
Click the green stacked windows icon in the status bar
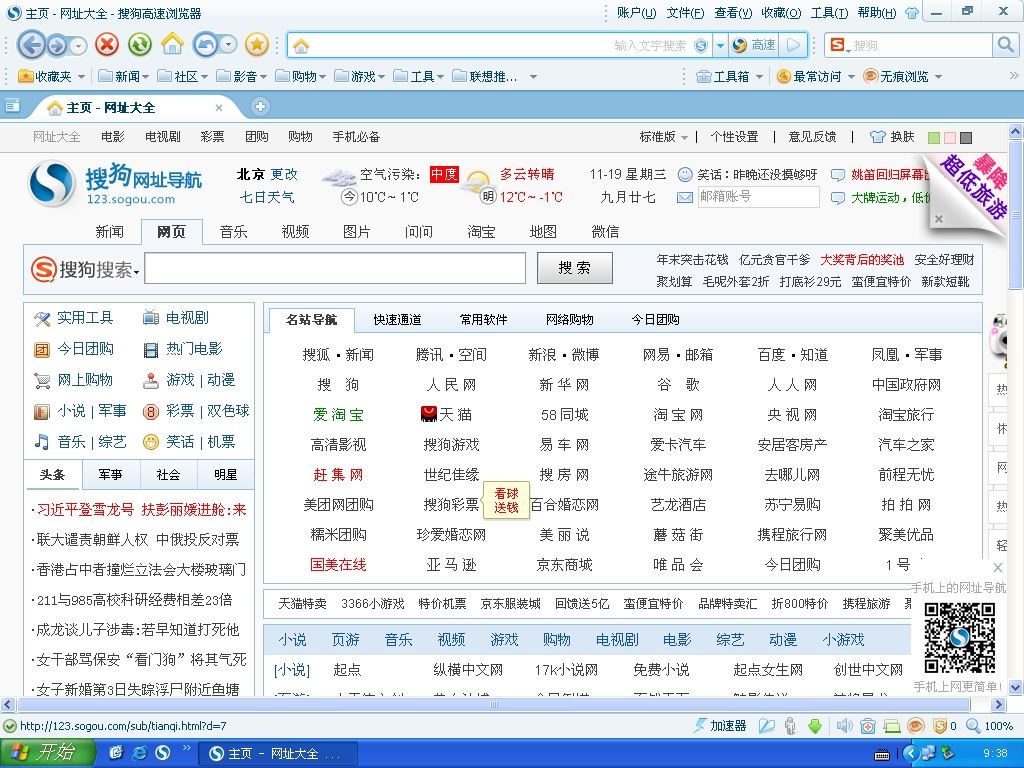click(891, 726)
